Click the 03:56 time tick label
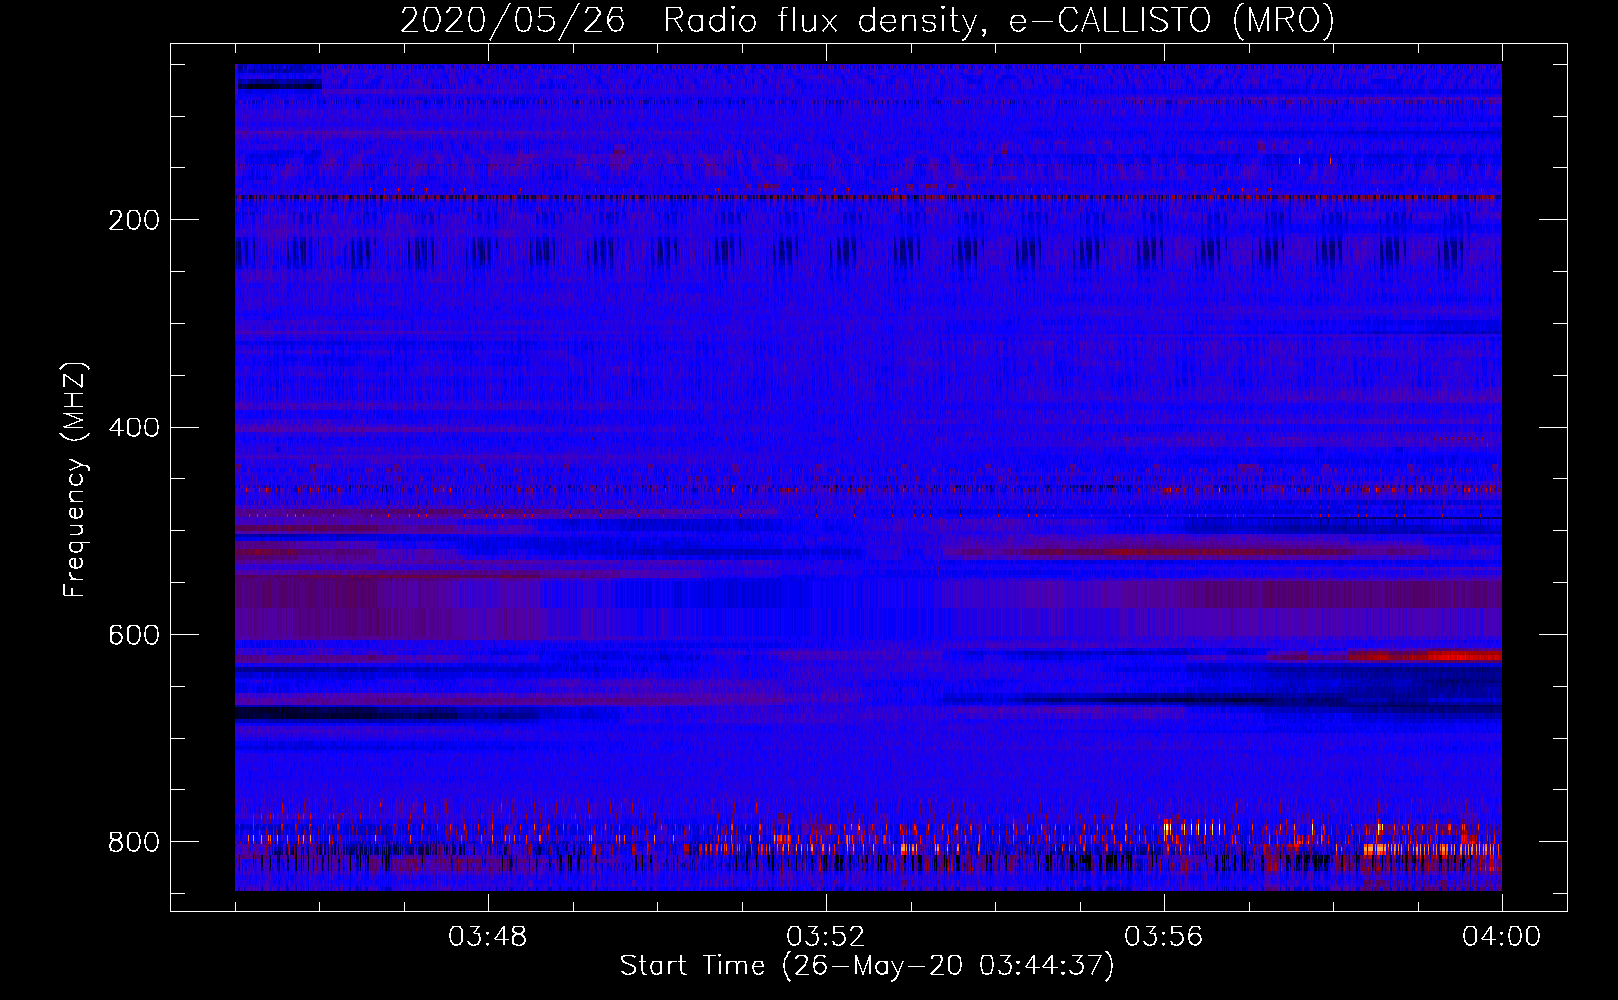Image resolution: width=1618 pixels, height=1000 pixels. point(1164,937)
